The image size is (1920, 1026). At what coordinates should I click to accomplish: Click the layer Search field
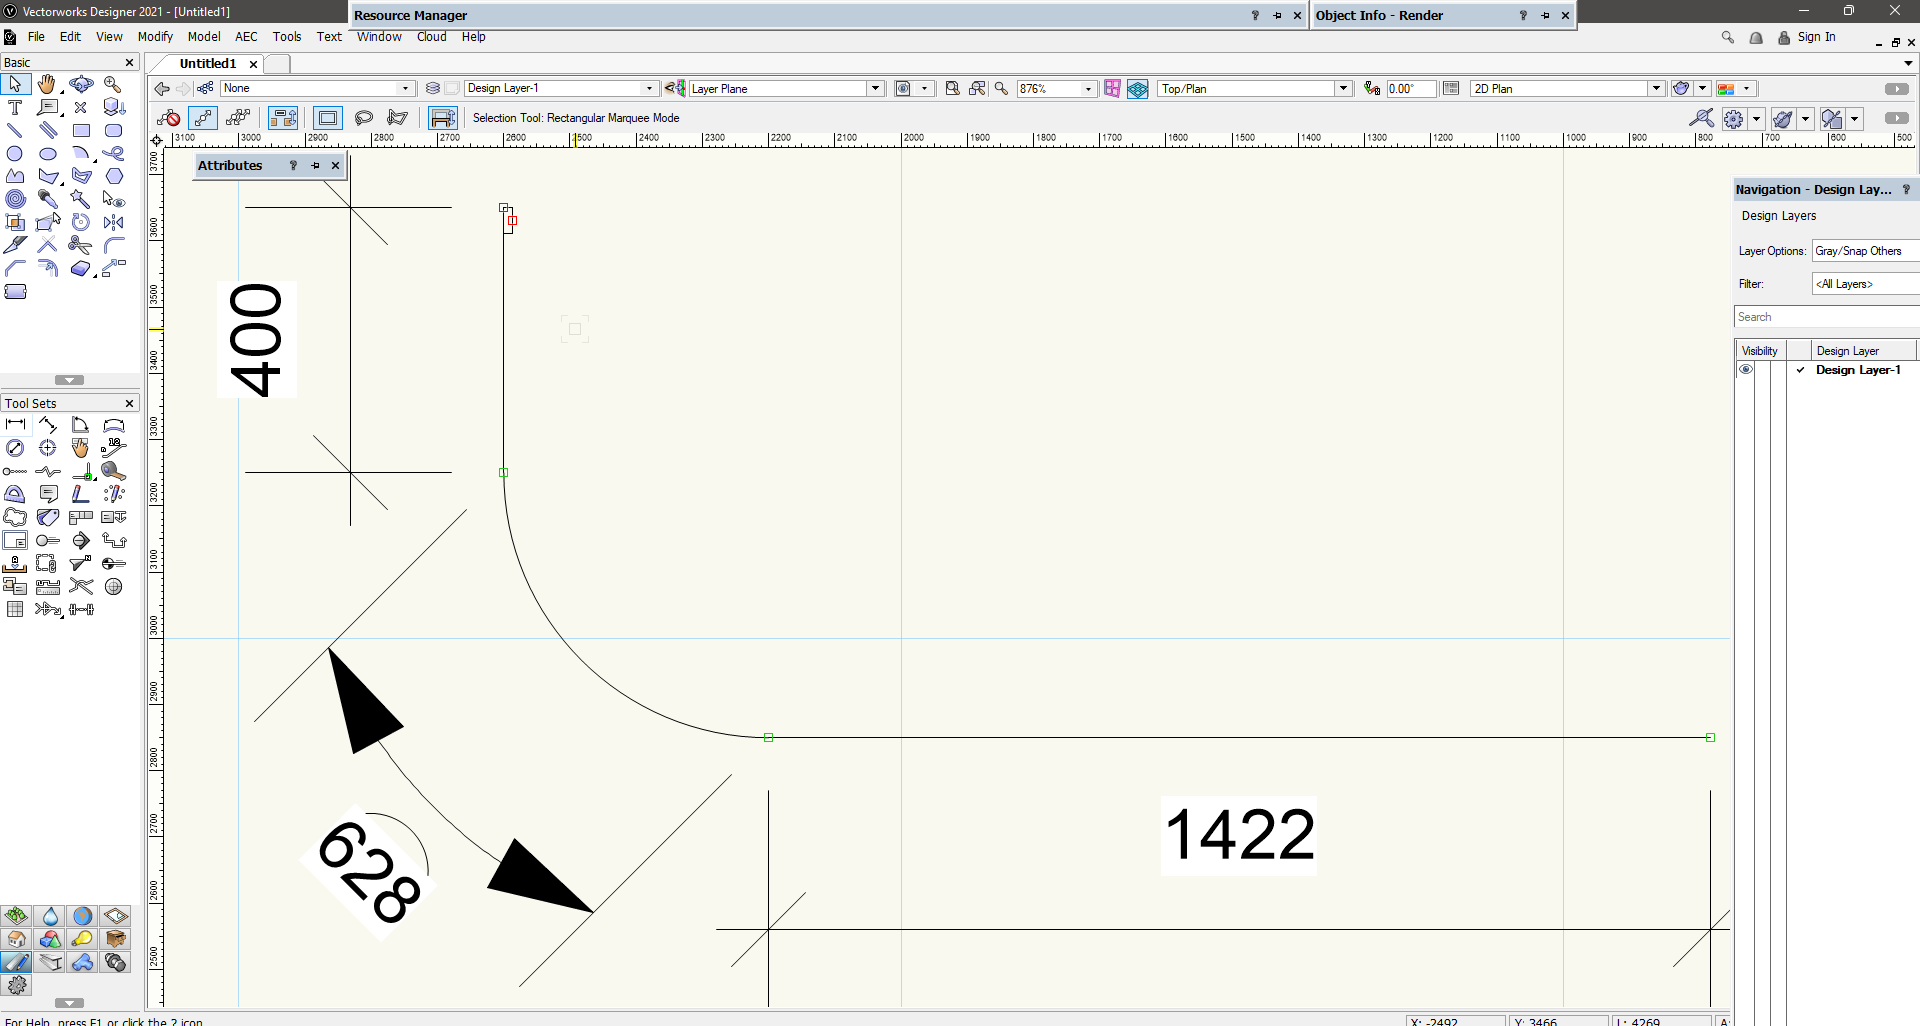[x=1825, y=317]
